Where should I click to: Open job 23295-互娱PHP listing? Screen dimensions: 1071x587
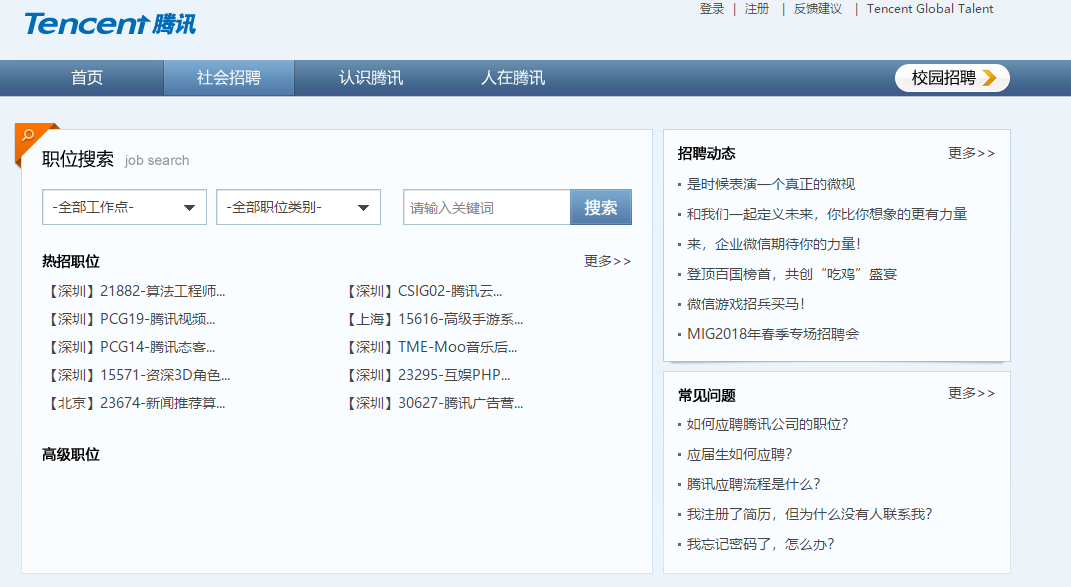[426, 375]
